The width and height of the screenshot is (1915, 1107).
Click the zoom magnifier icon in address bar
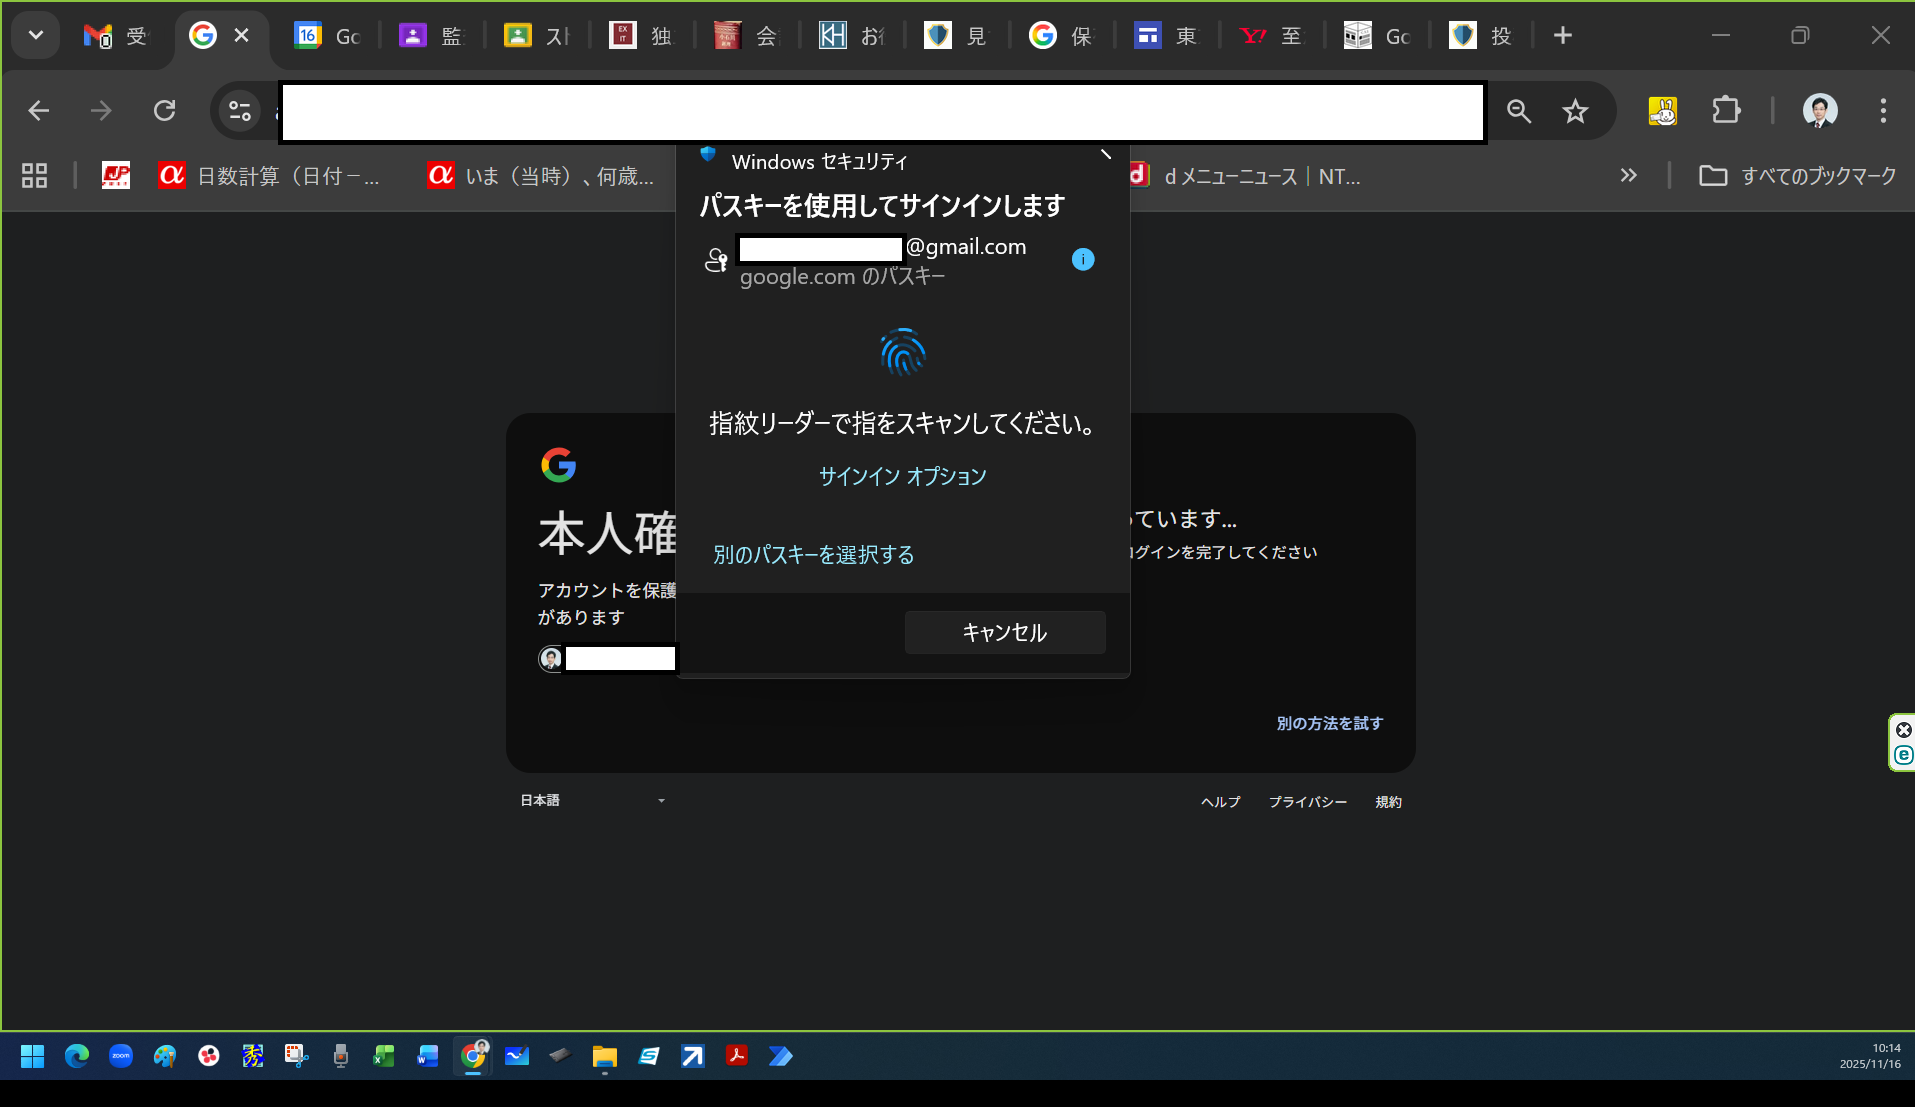tap(1519, 111)
